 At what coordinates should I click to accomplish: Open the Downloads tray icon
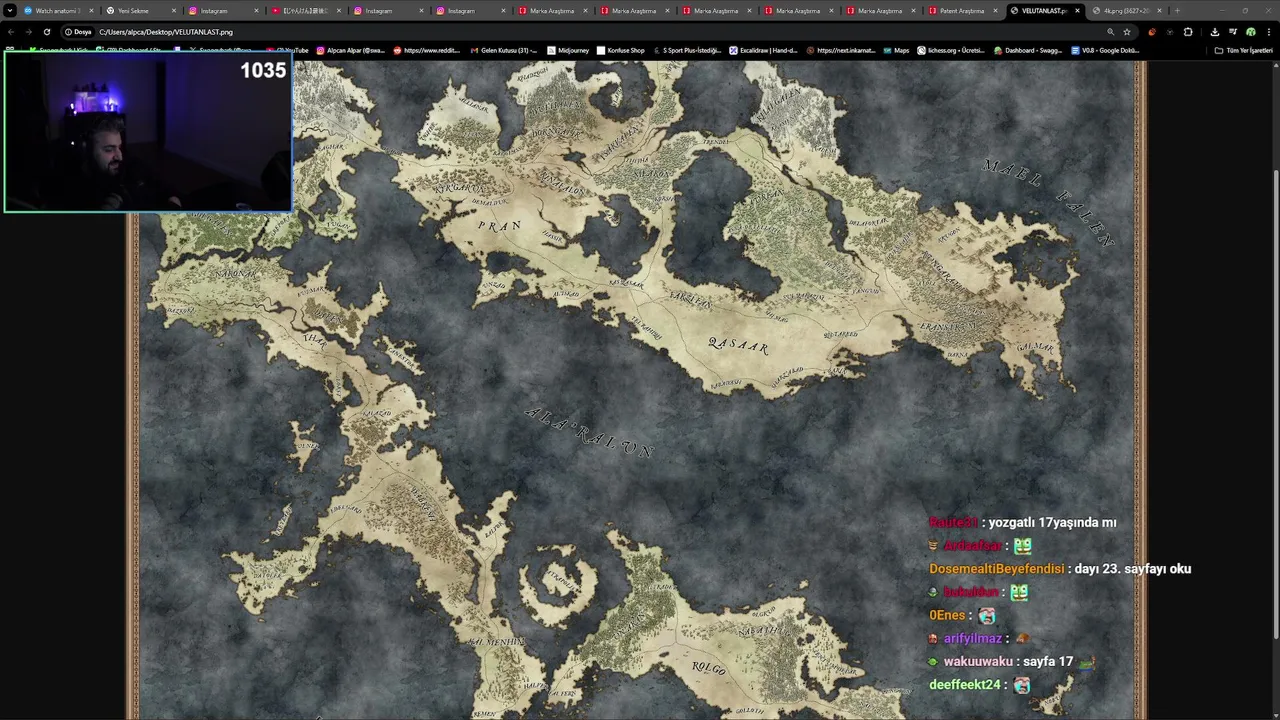tap(1214, 32)
